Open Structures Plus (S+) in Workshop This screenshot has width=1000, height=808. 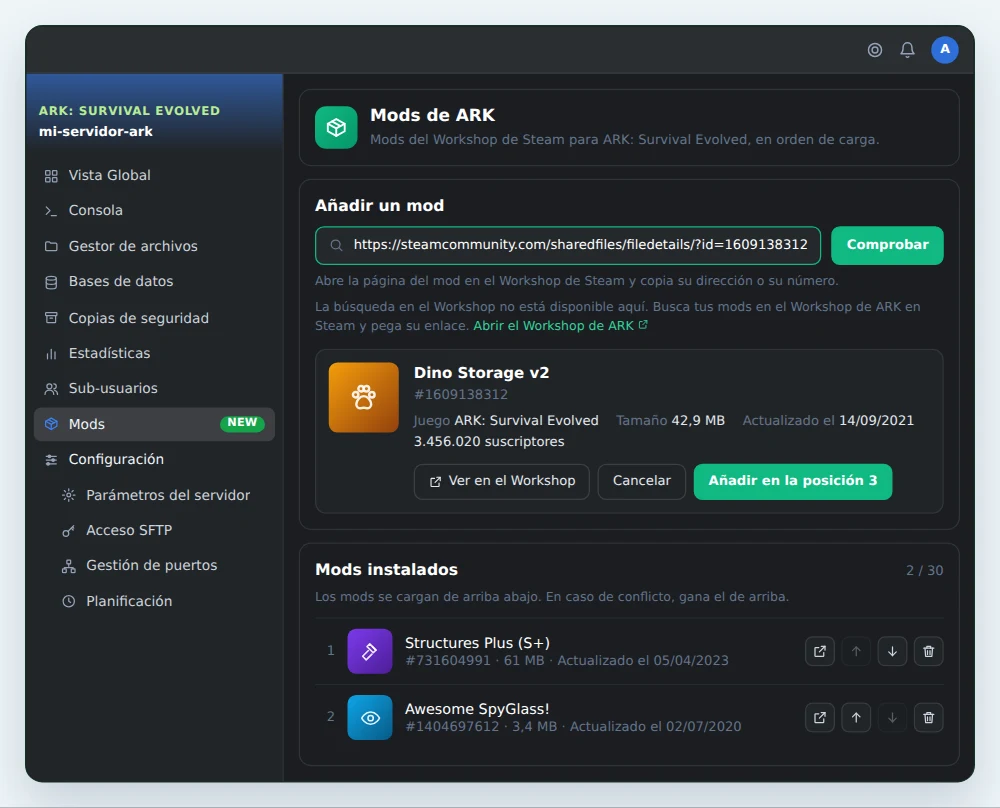click(820, 651)
